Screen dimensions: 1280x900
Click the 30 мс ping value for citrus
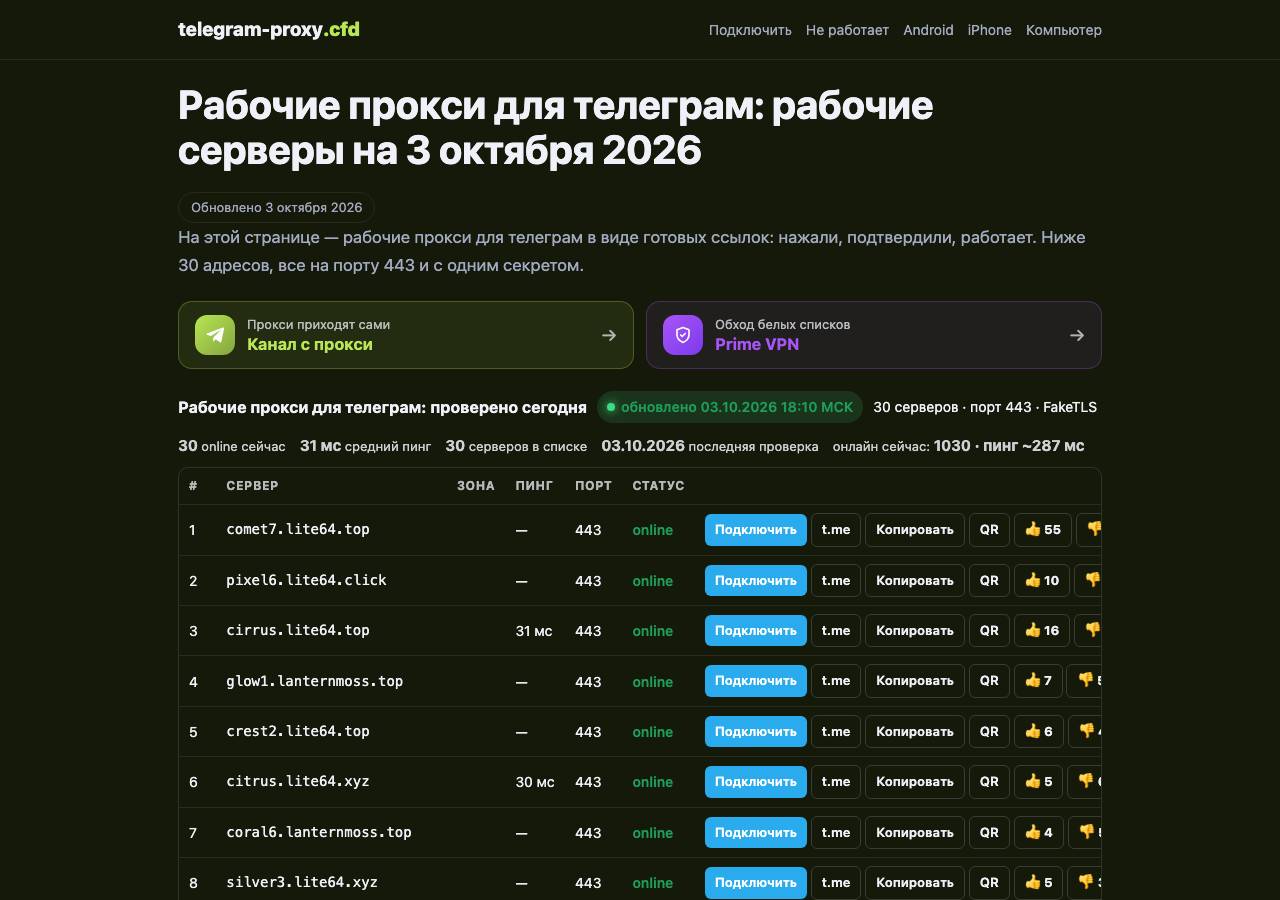tap(535, 782)
